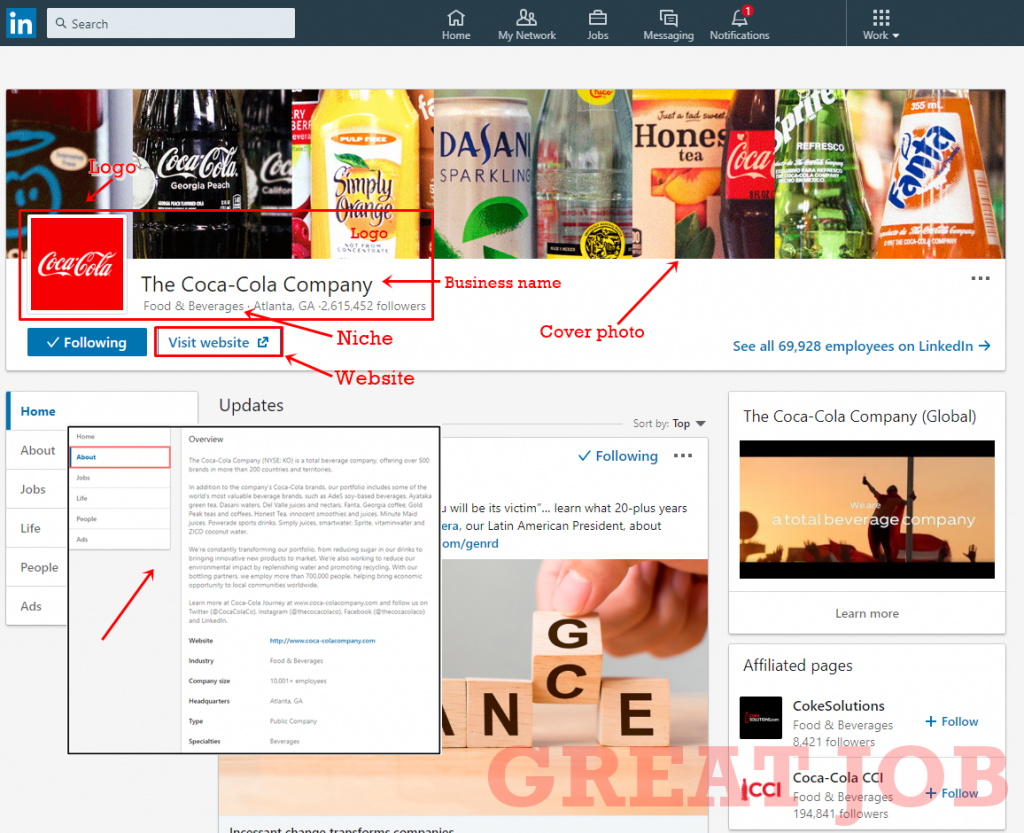The height and width of the screenshot is (833, 1024).
Task: Open company header more options ellipsis
Action: (980, 279)
